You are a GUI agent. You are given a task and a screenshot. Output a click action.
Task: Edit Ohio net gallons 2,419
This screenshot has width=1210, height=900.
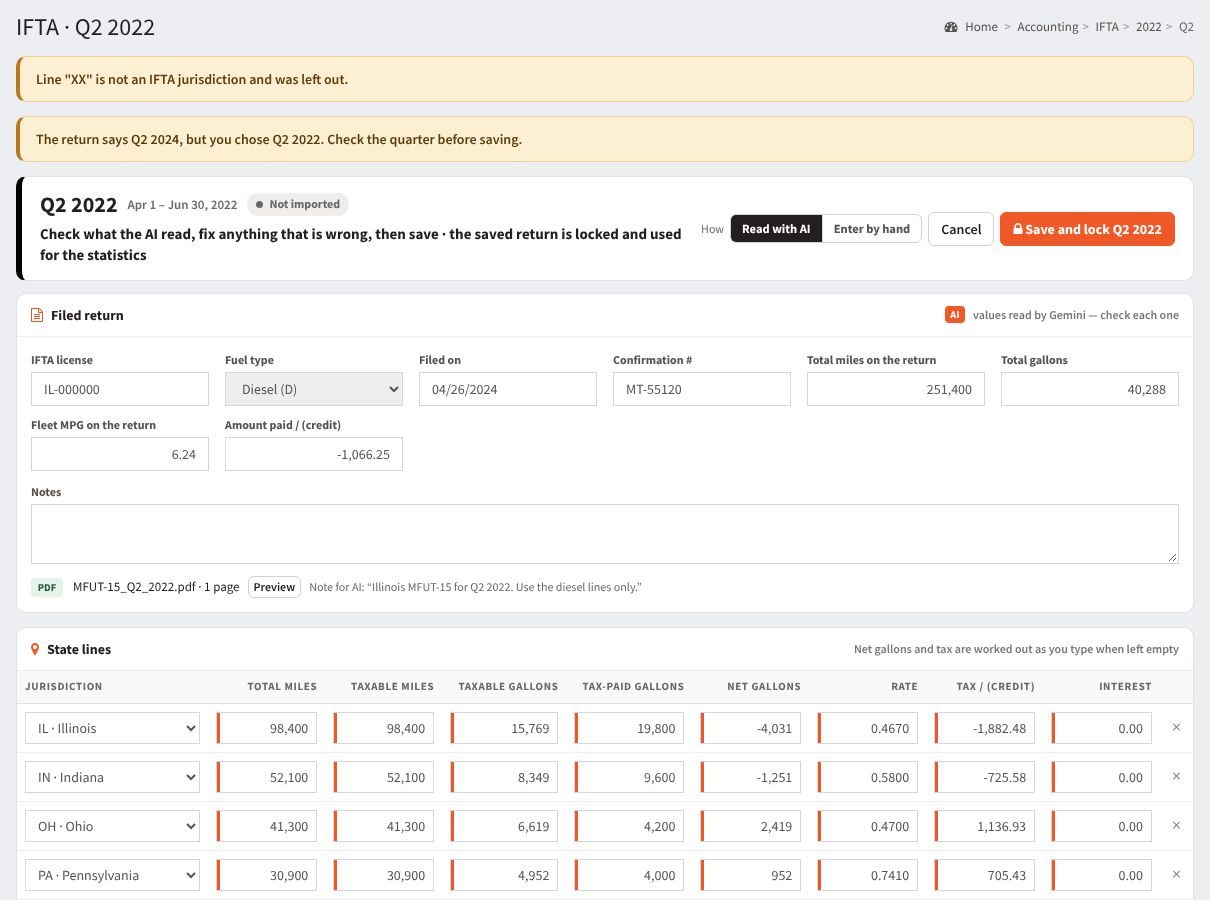point(751,826)
